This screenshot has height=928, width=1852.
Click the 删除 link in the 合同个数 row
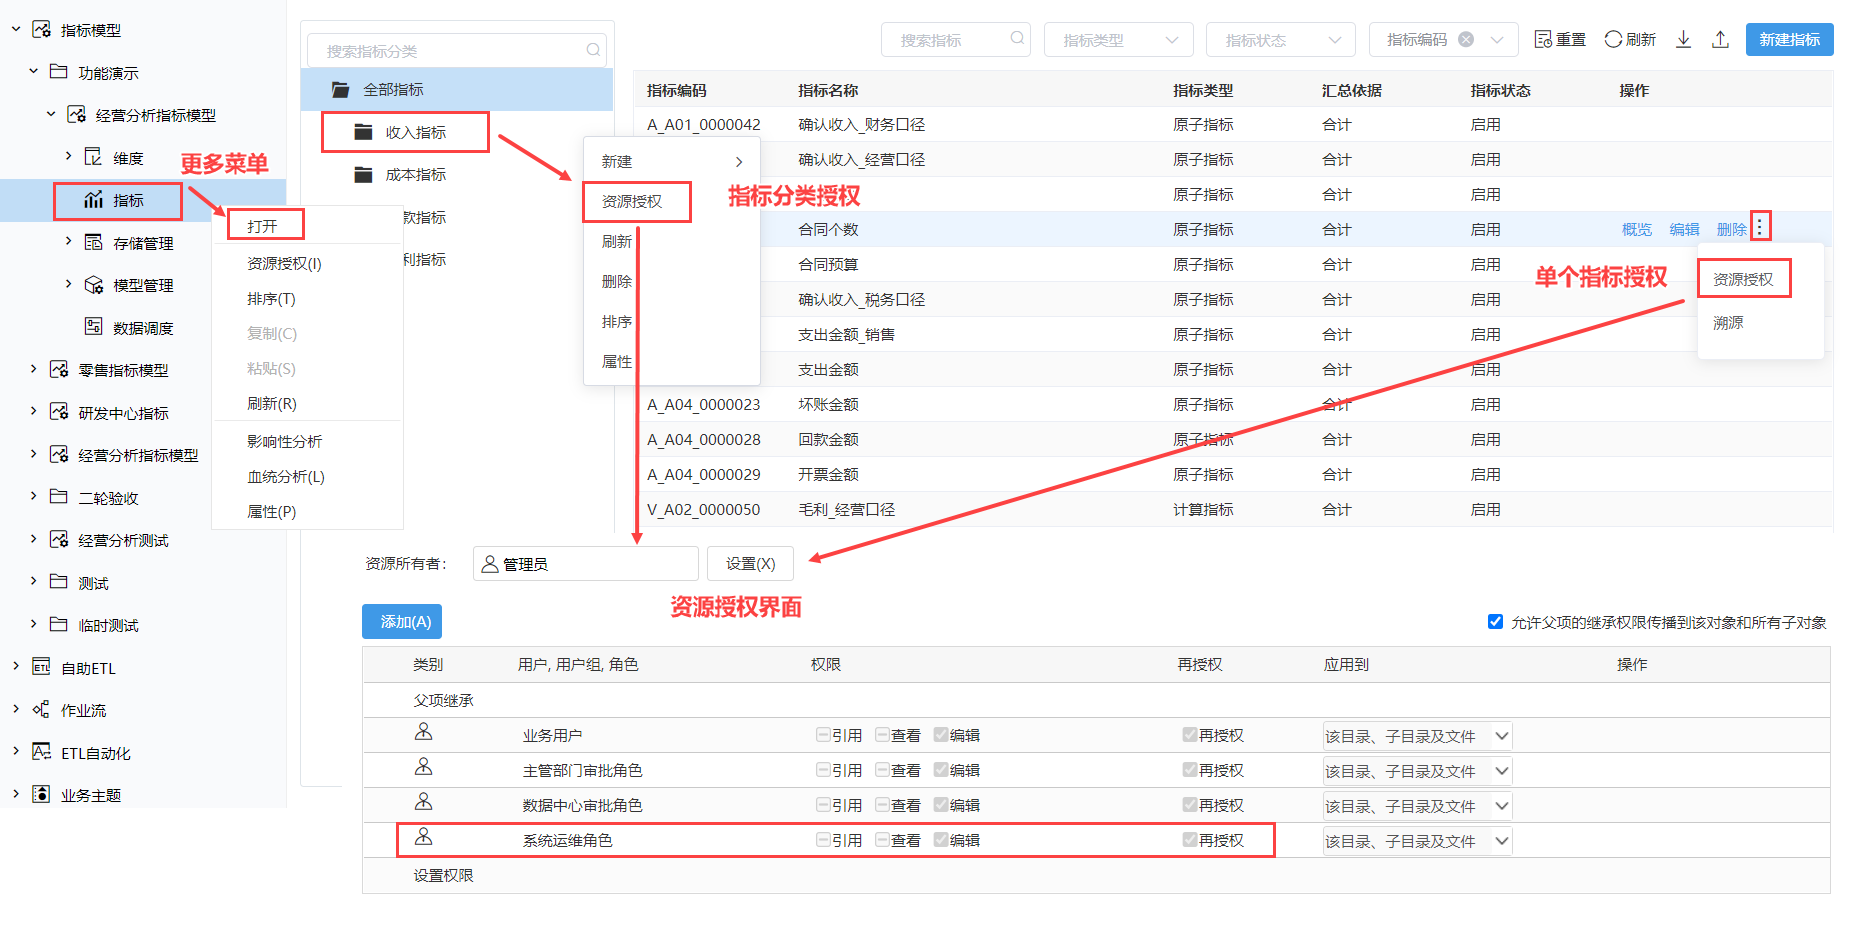point(1731,229)
